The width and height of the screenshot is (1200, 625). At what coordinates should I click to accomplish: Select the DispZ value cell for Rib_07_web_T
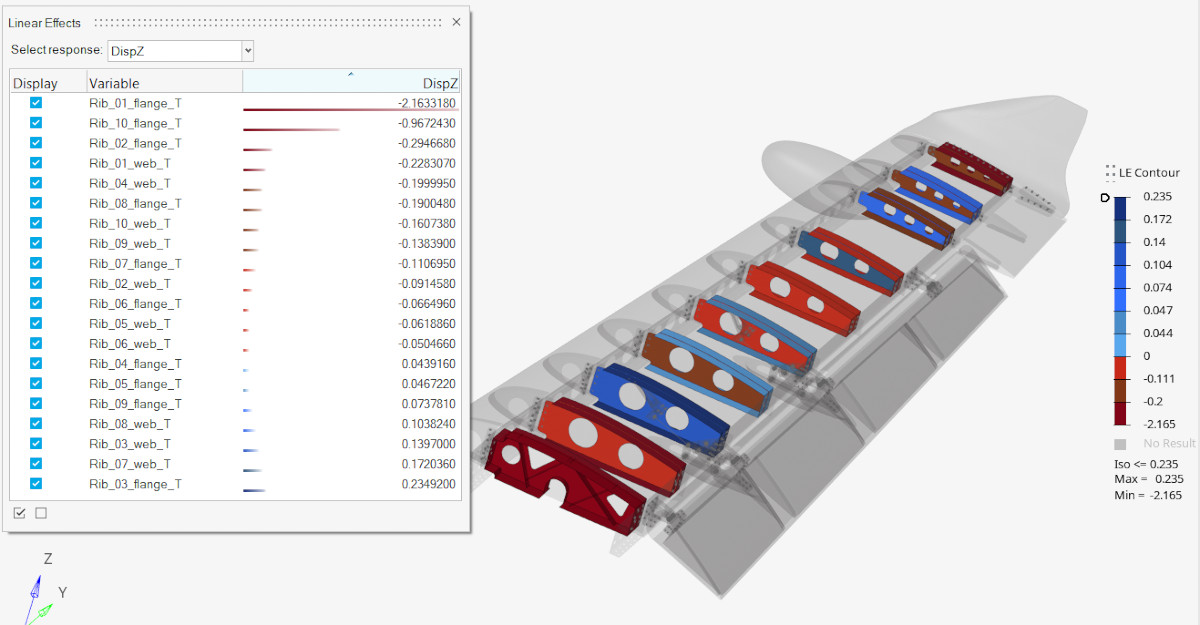430,463
